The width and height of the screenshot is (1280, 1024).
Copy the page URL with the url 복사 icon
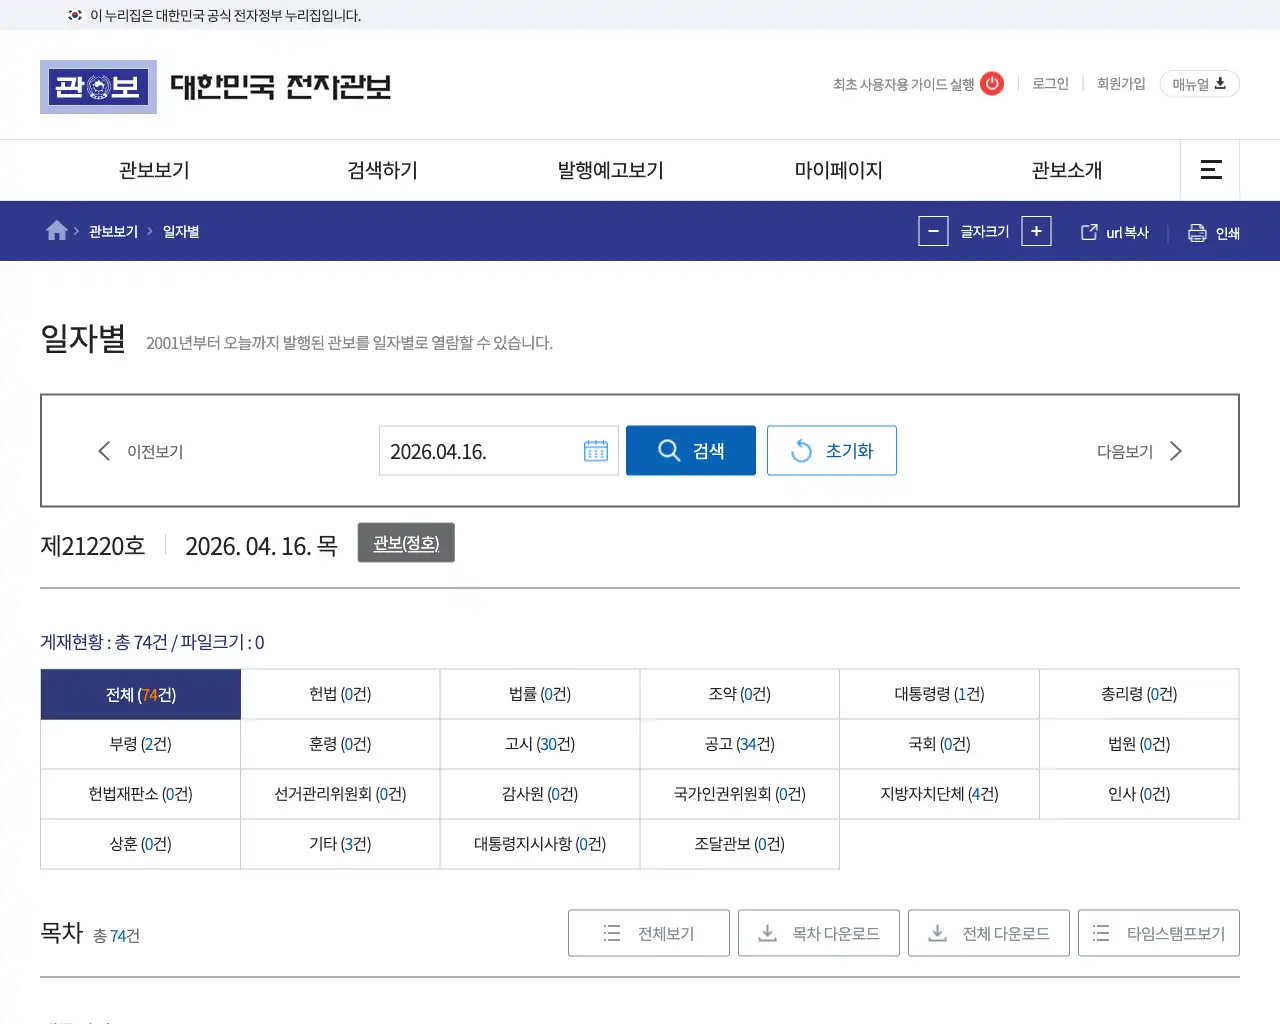(x=1088, y=231)
